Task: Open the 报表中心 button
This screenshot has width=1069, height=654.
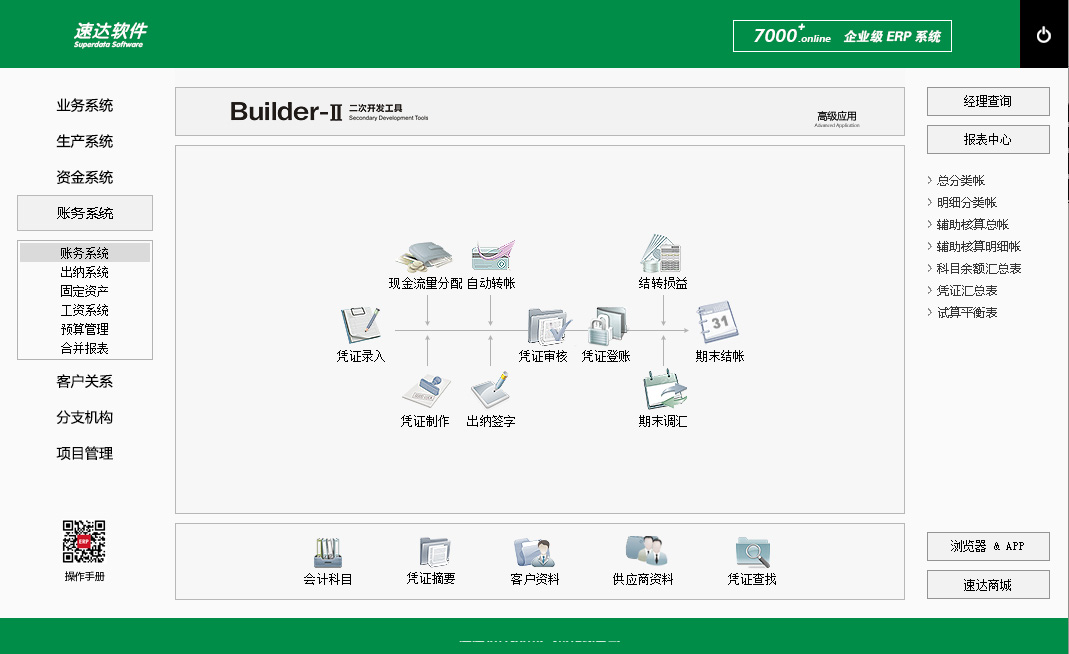Action: [988, 140]
